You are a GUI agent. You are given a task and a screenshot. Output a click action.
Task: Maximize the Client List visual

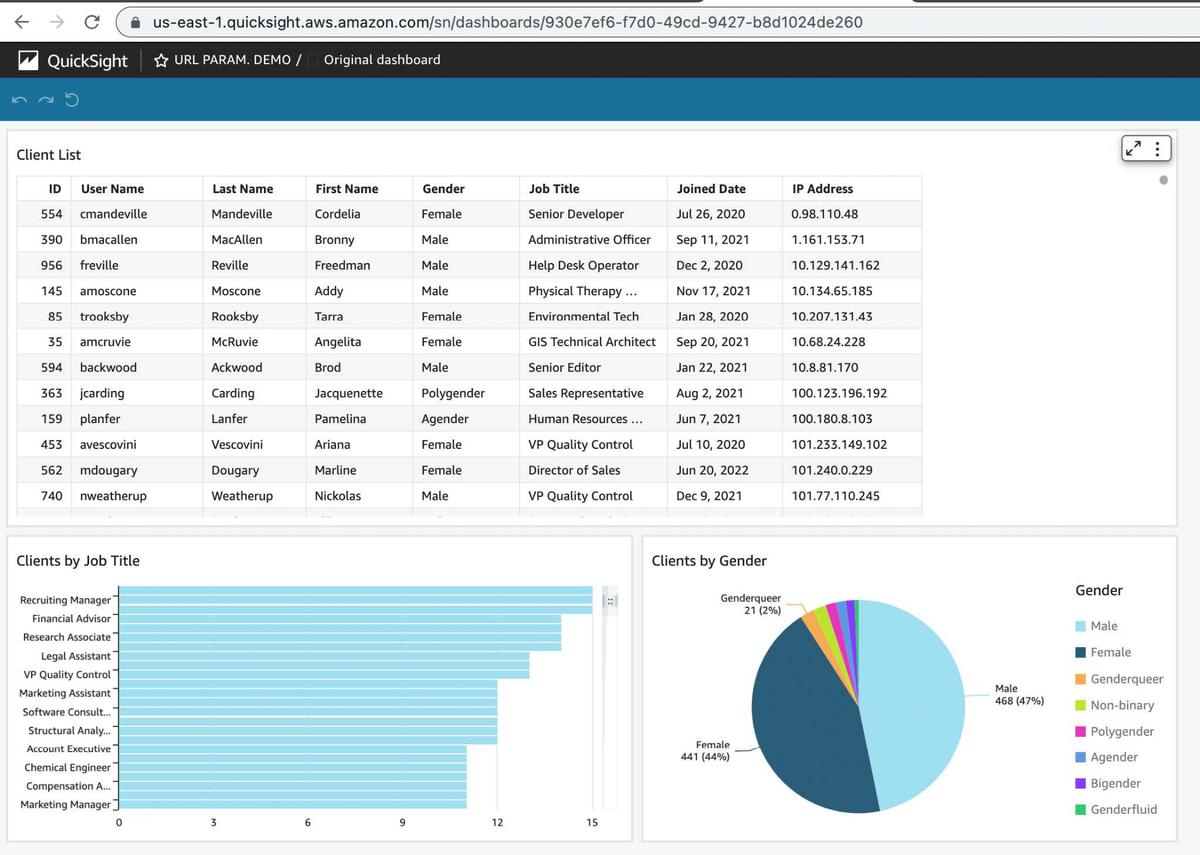[x=1133, y=149]
